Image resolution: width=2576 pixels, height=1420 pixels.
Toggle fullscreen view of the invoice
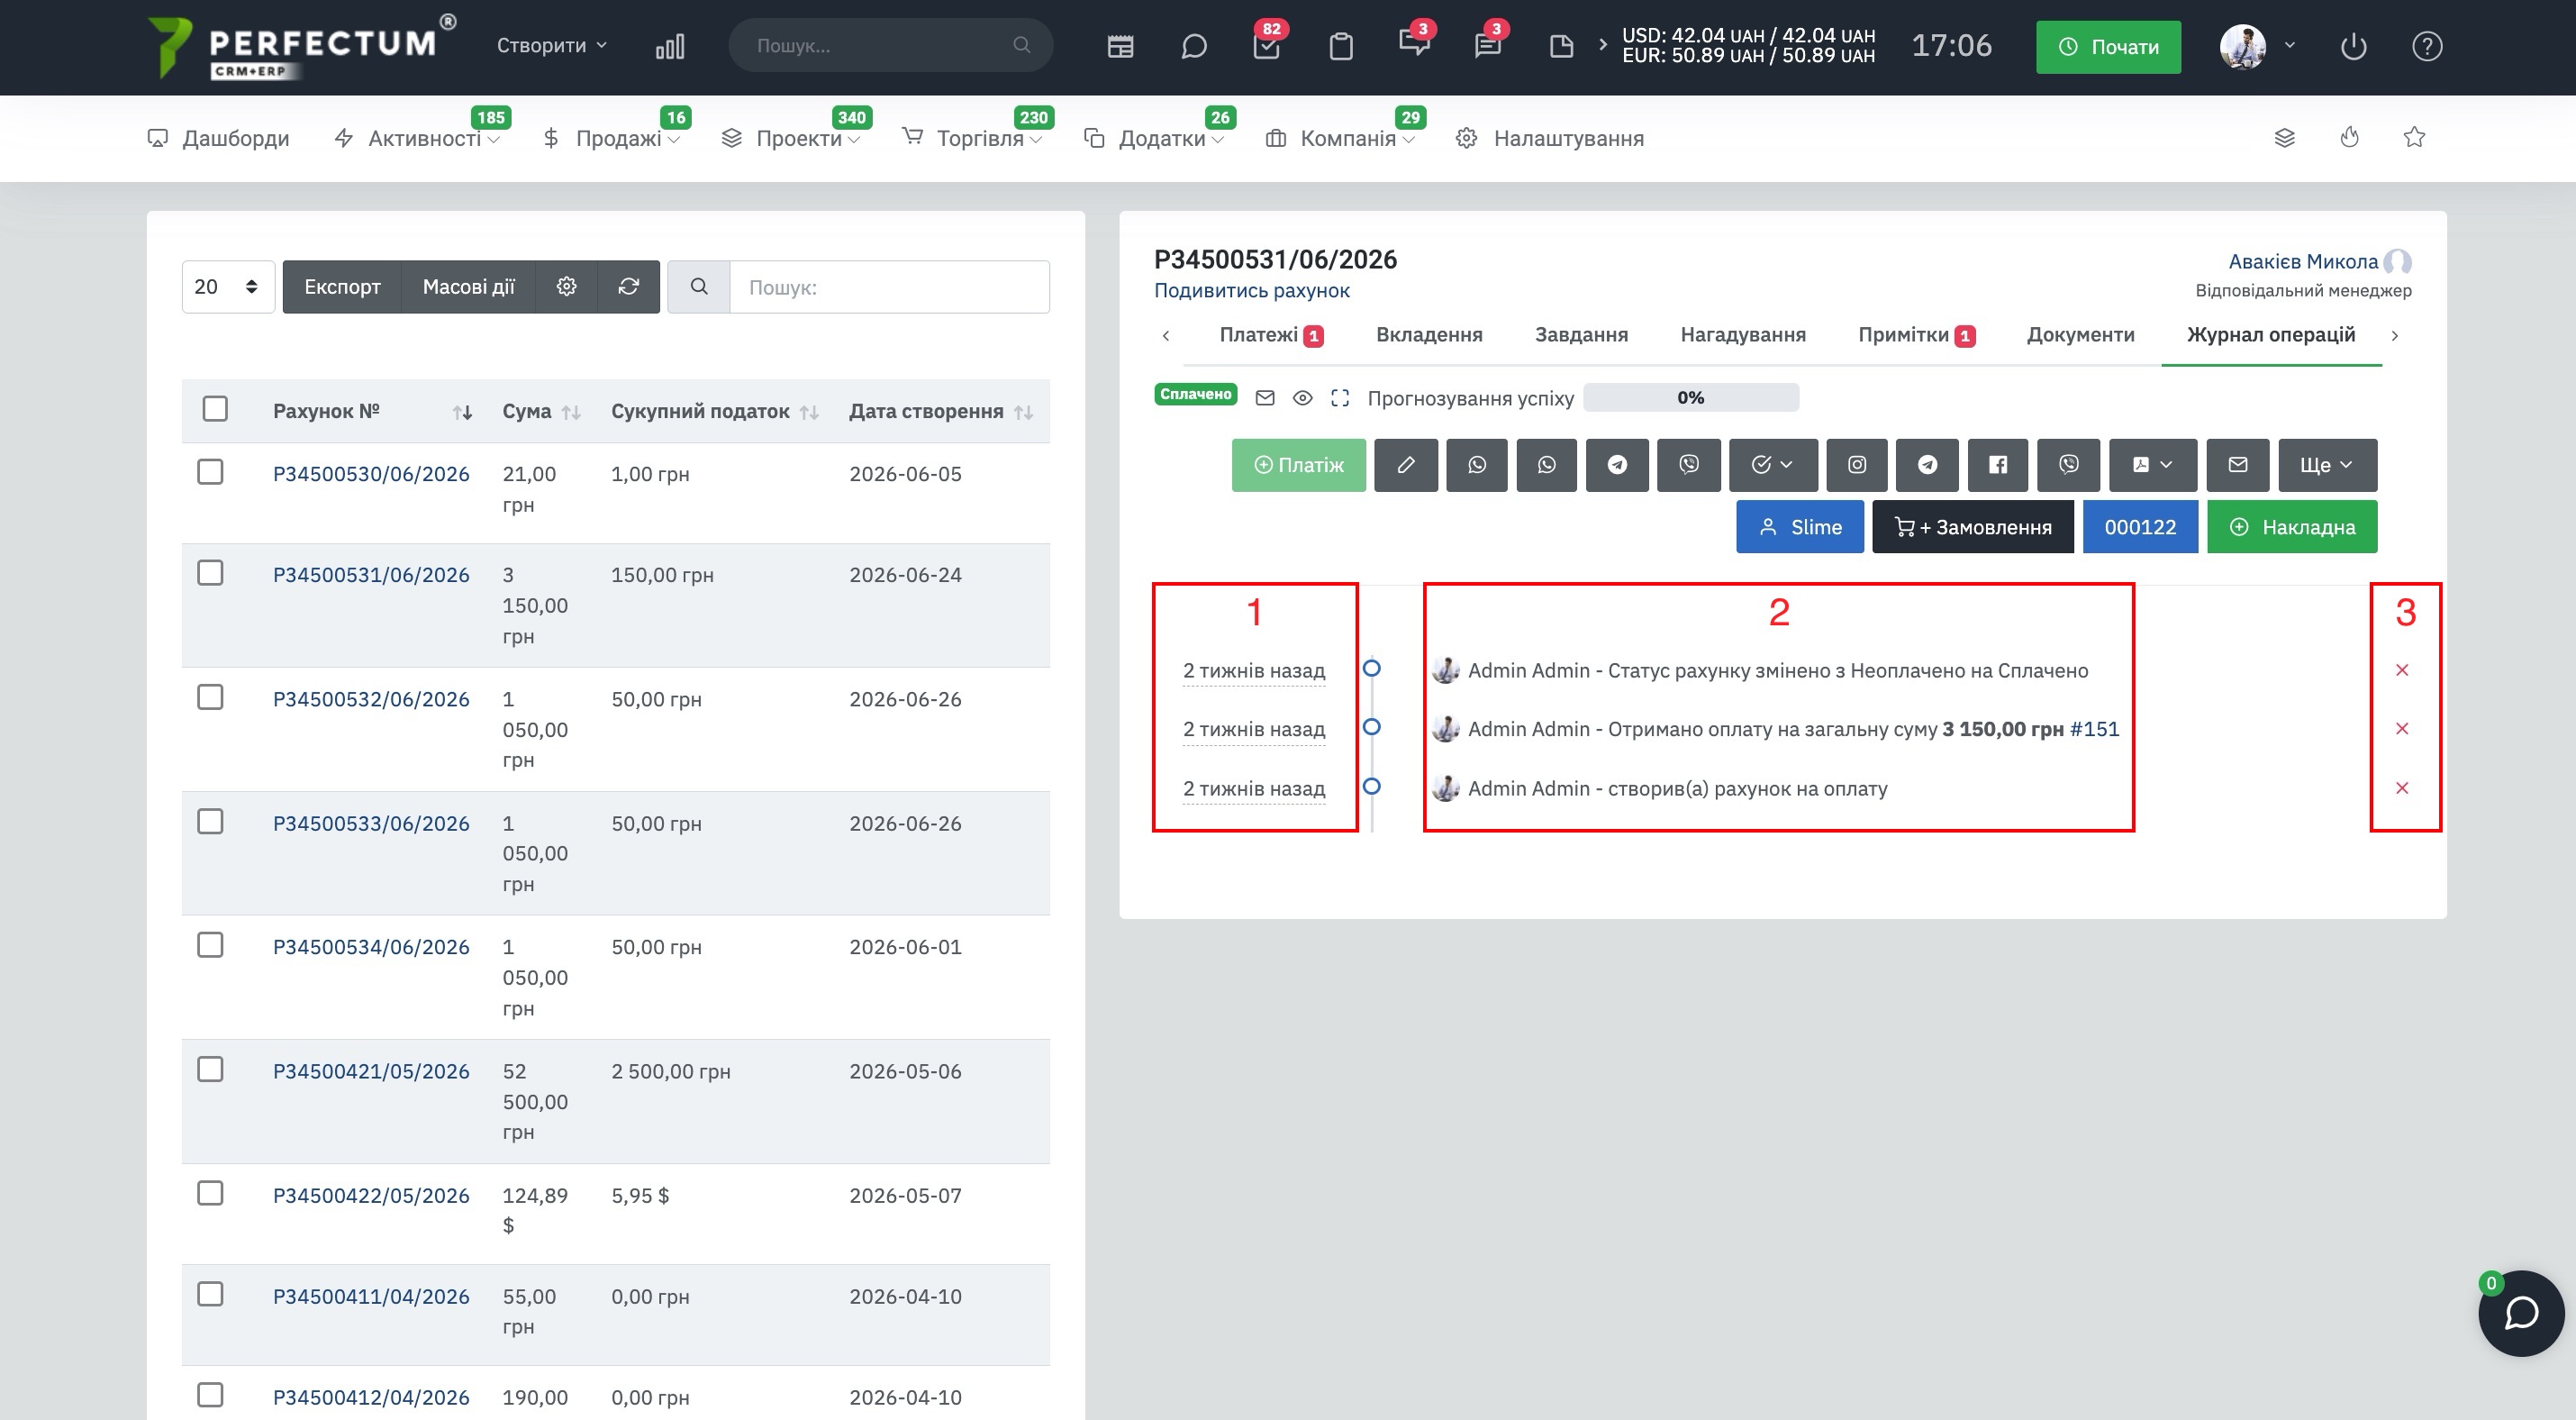click(1340, 398)
